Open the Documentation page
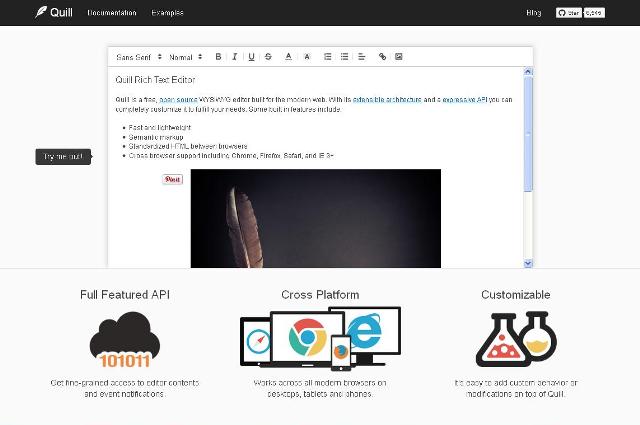Image resolution: width=640 pixels, height=425 pixels. coord(112,13)
